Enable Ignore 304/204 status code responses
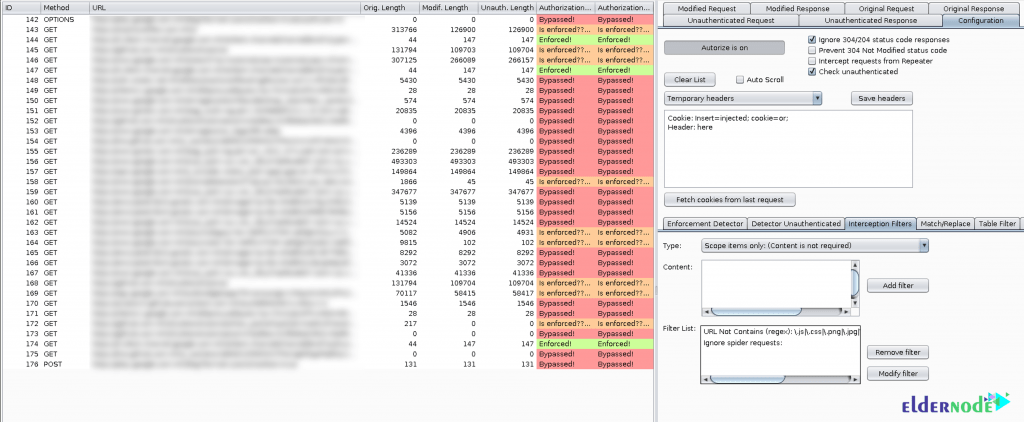1024x422 pixels. (x=812, y=40)
